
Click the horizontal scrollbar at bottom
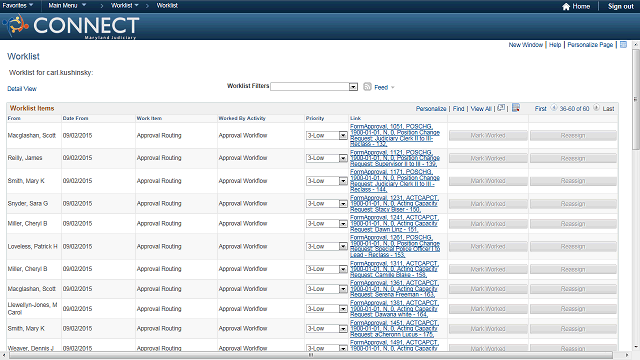point(311,356)
